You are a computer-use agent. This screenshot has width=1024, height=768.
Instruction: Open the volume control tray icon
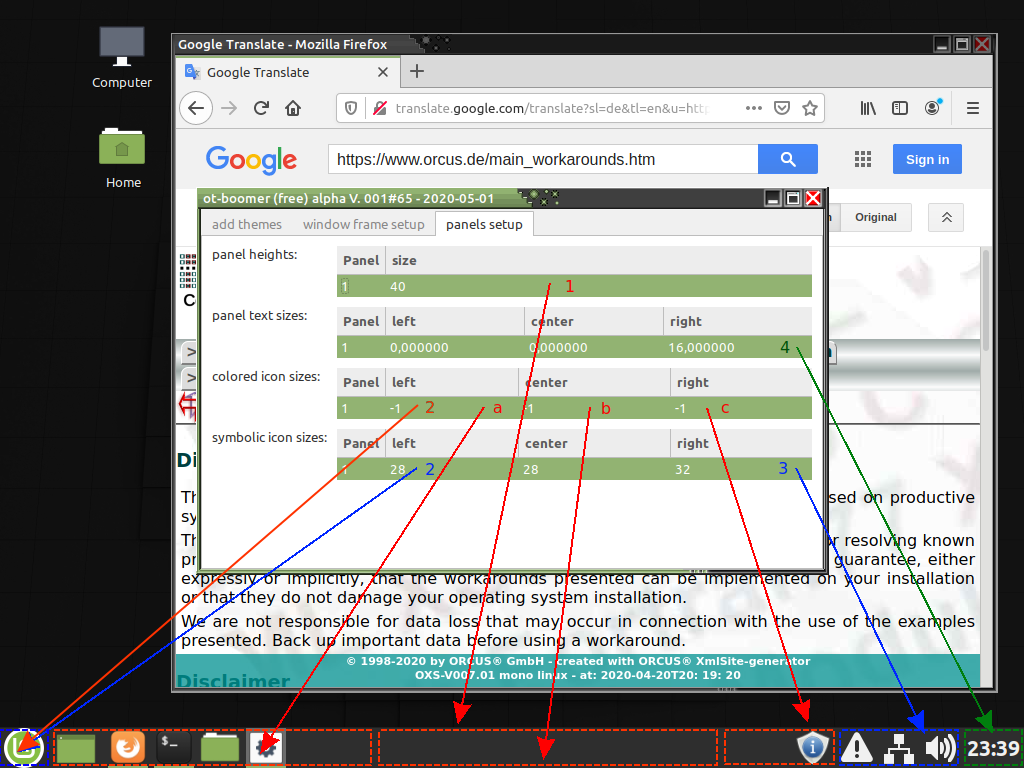940,748
